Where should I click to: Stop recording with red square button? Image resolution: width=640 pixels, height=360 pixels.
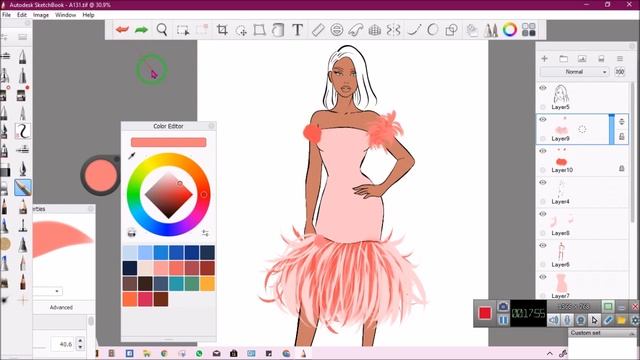(485, 313)
